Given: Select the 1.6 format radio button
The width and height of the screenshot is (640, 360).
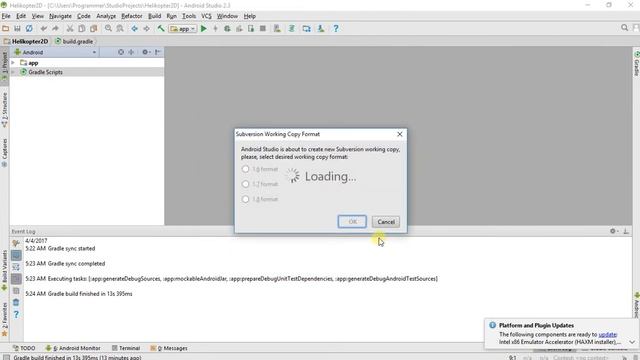Looking at the screenshot, I should pyautogui.click(x=245, y=169).
